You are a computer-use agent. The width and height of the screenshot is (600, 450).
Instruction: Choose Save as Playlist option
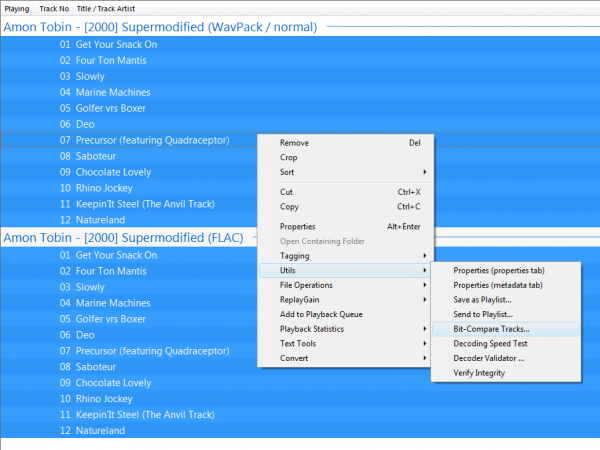point(482,299)
